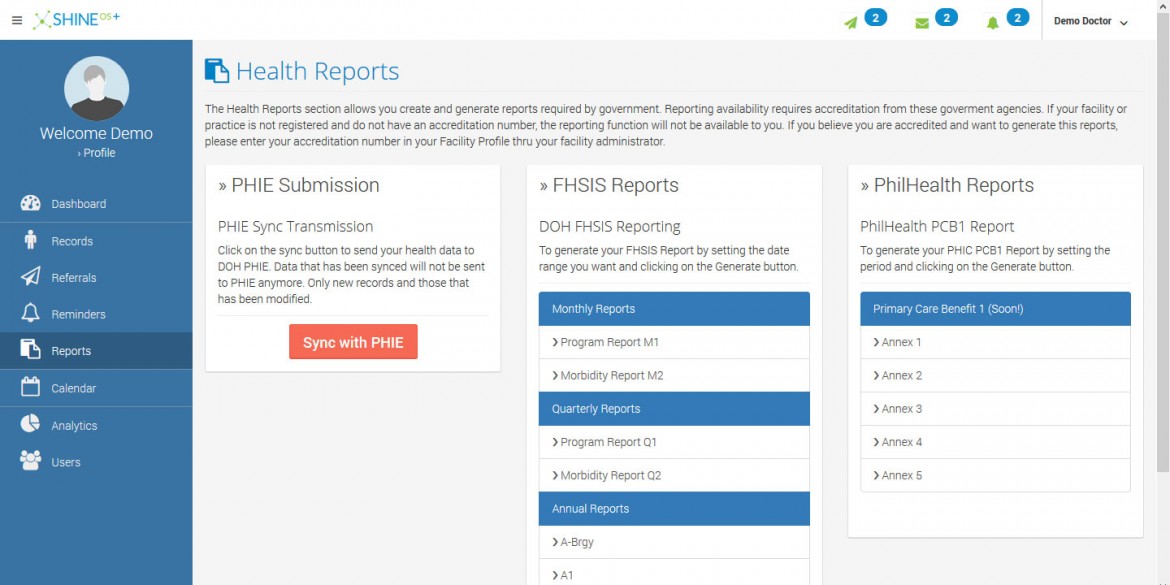This screenshot has height=585, width=1170.
Task: Expand the A-Brgy annual report
Action: point(674,542)
